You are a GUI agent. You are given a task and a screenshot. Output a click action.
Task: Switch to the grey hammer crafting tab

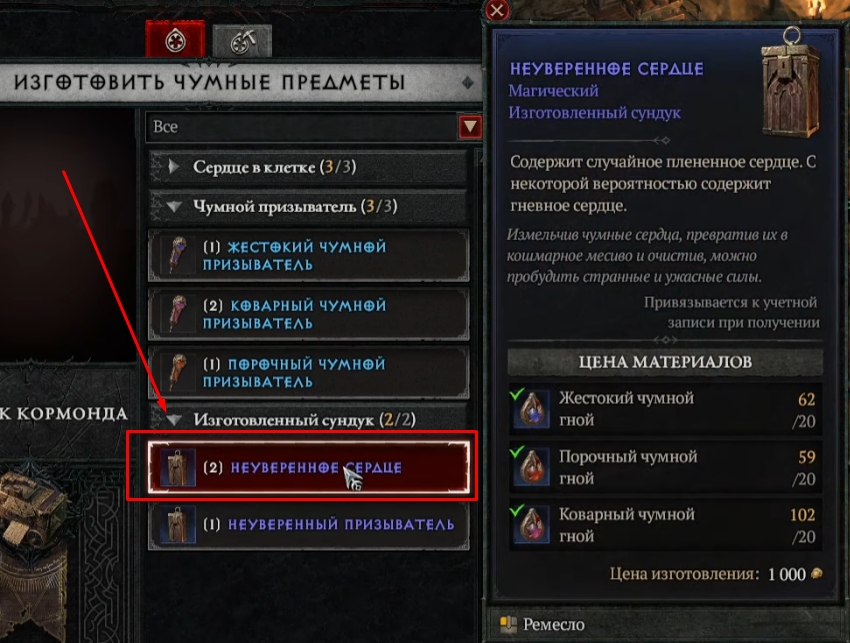tap(242, 41)
